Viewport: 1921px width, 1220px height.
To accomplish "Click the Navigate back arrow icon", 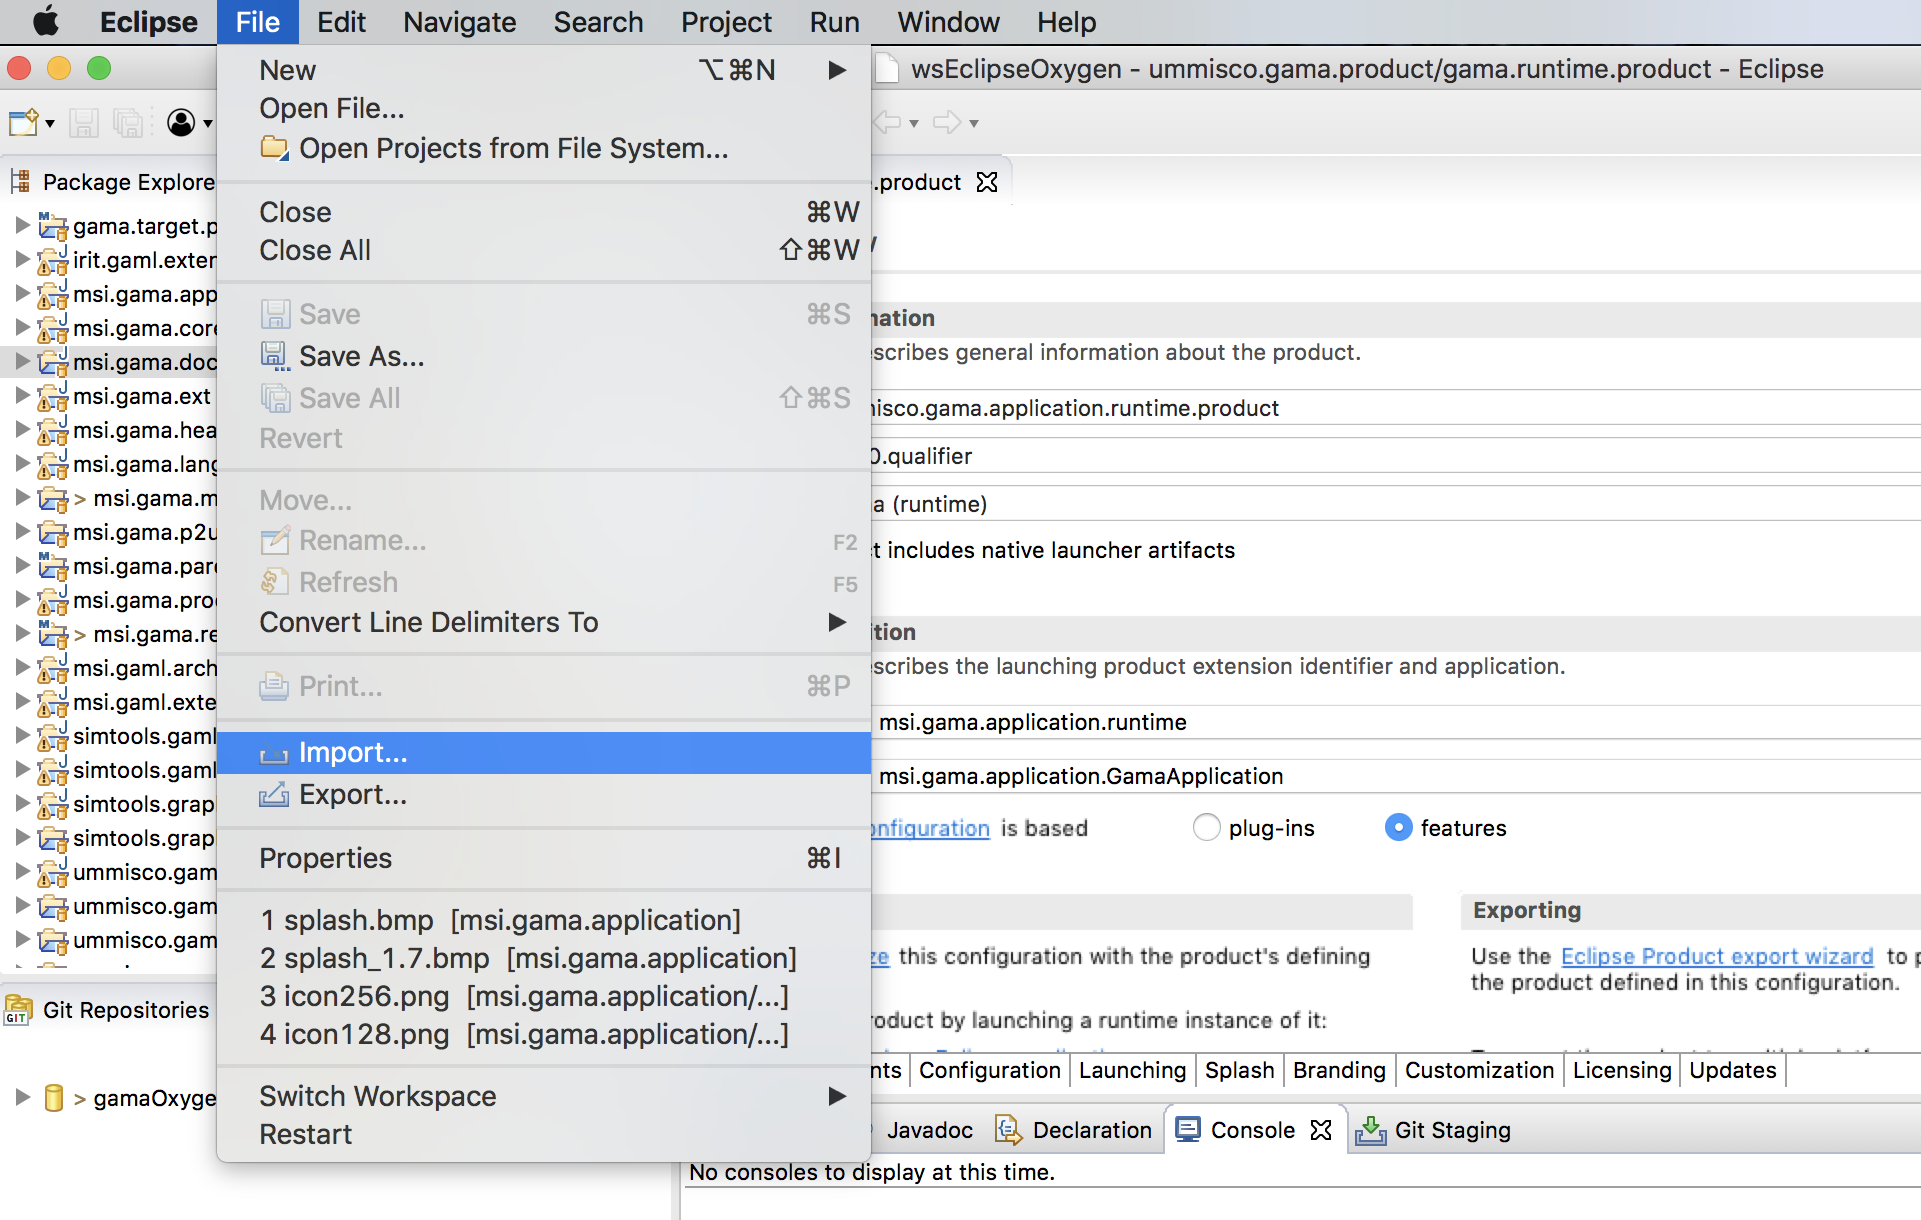I will [x=890, y=126].
